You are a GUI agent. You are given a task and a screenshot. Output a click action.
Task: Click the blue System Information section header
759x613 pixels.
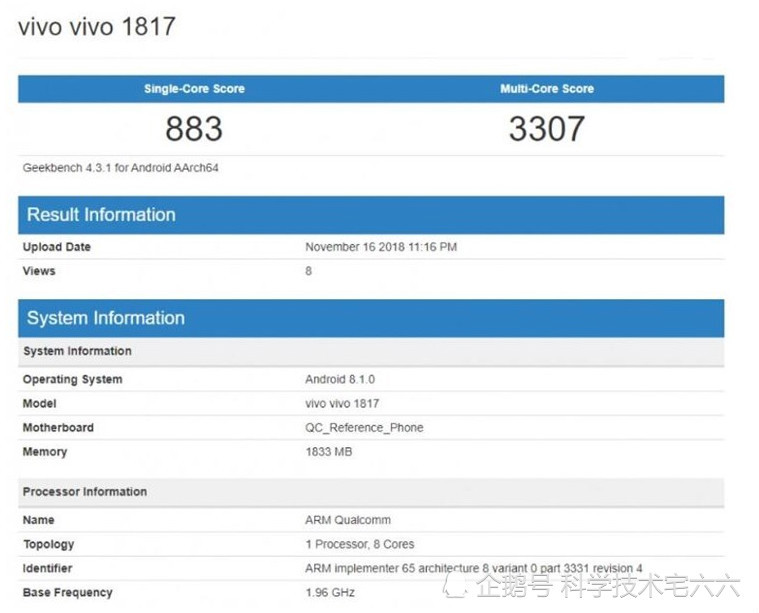point(371,318)
